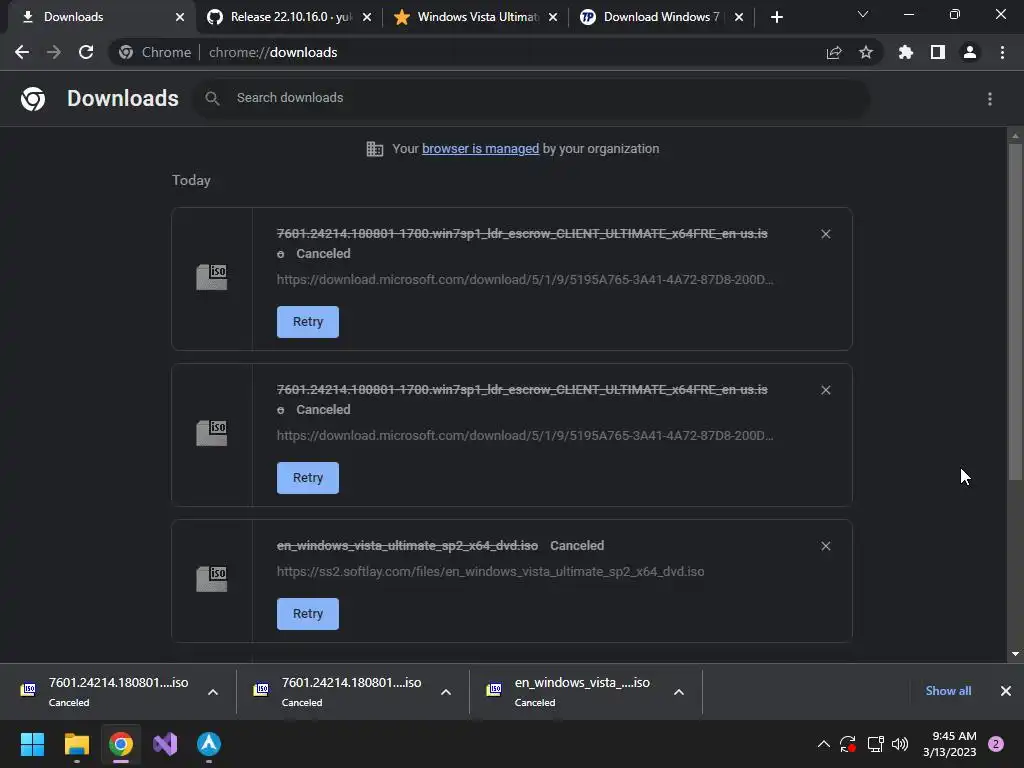Open the Windows Start menu
The width and height of the screenshot is (1024, 768).
33,744
